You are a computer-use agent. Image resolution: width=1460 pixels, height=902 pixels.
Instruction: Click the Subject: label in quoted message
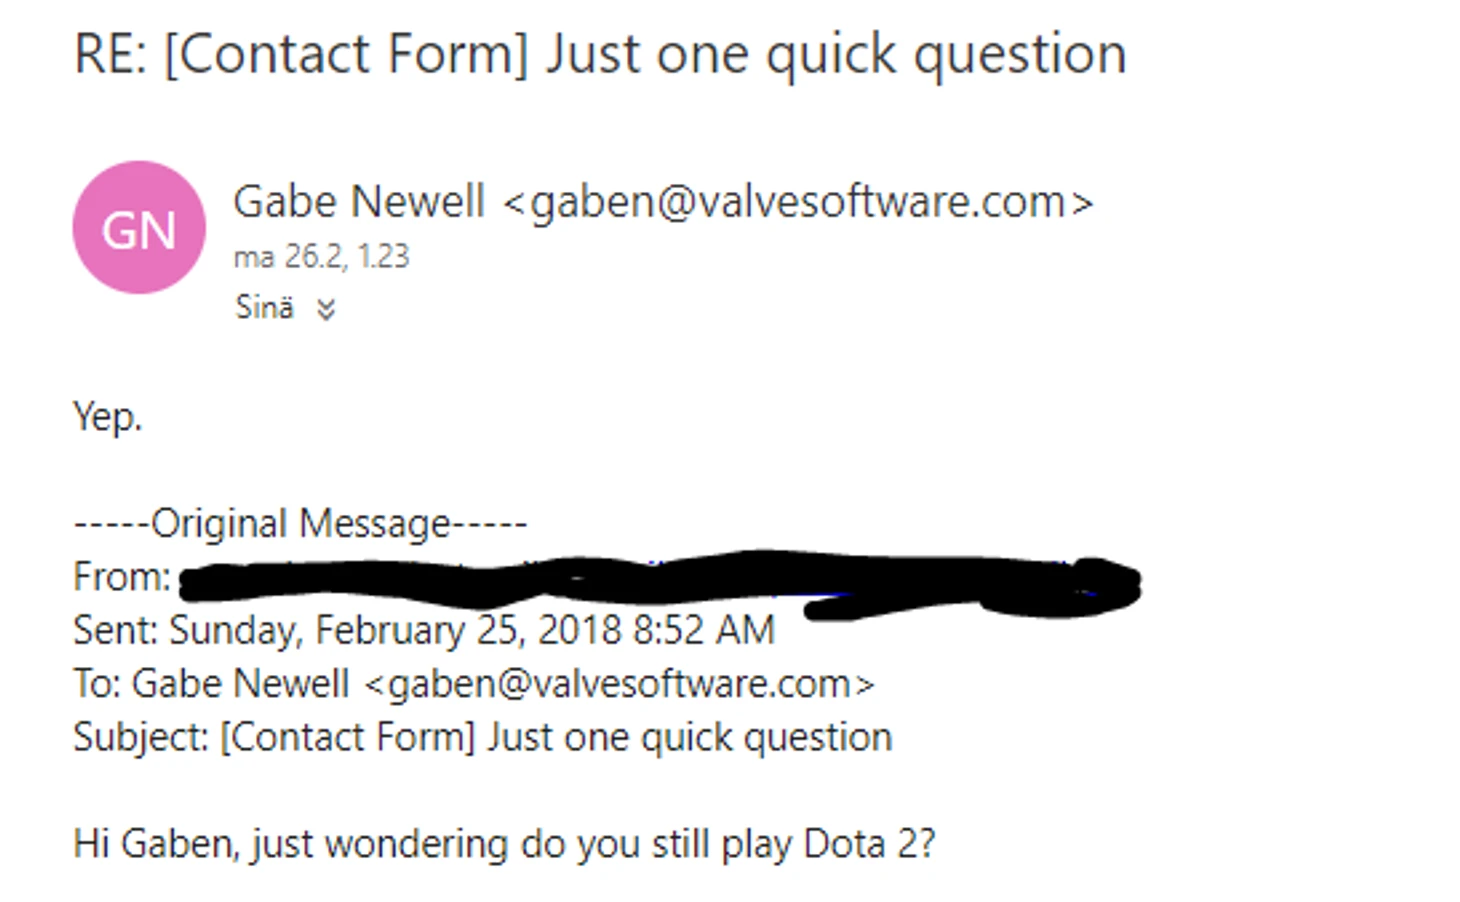141,738
